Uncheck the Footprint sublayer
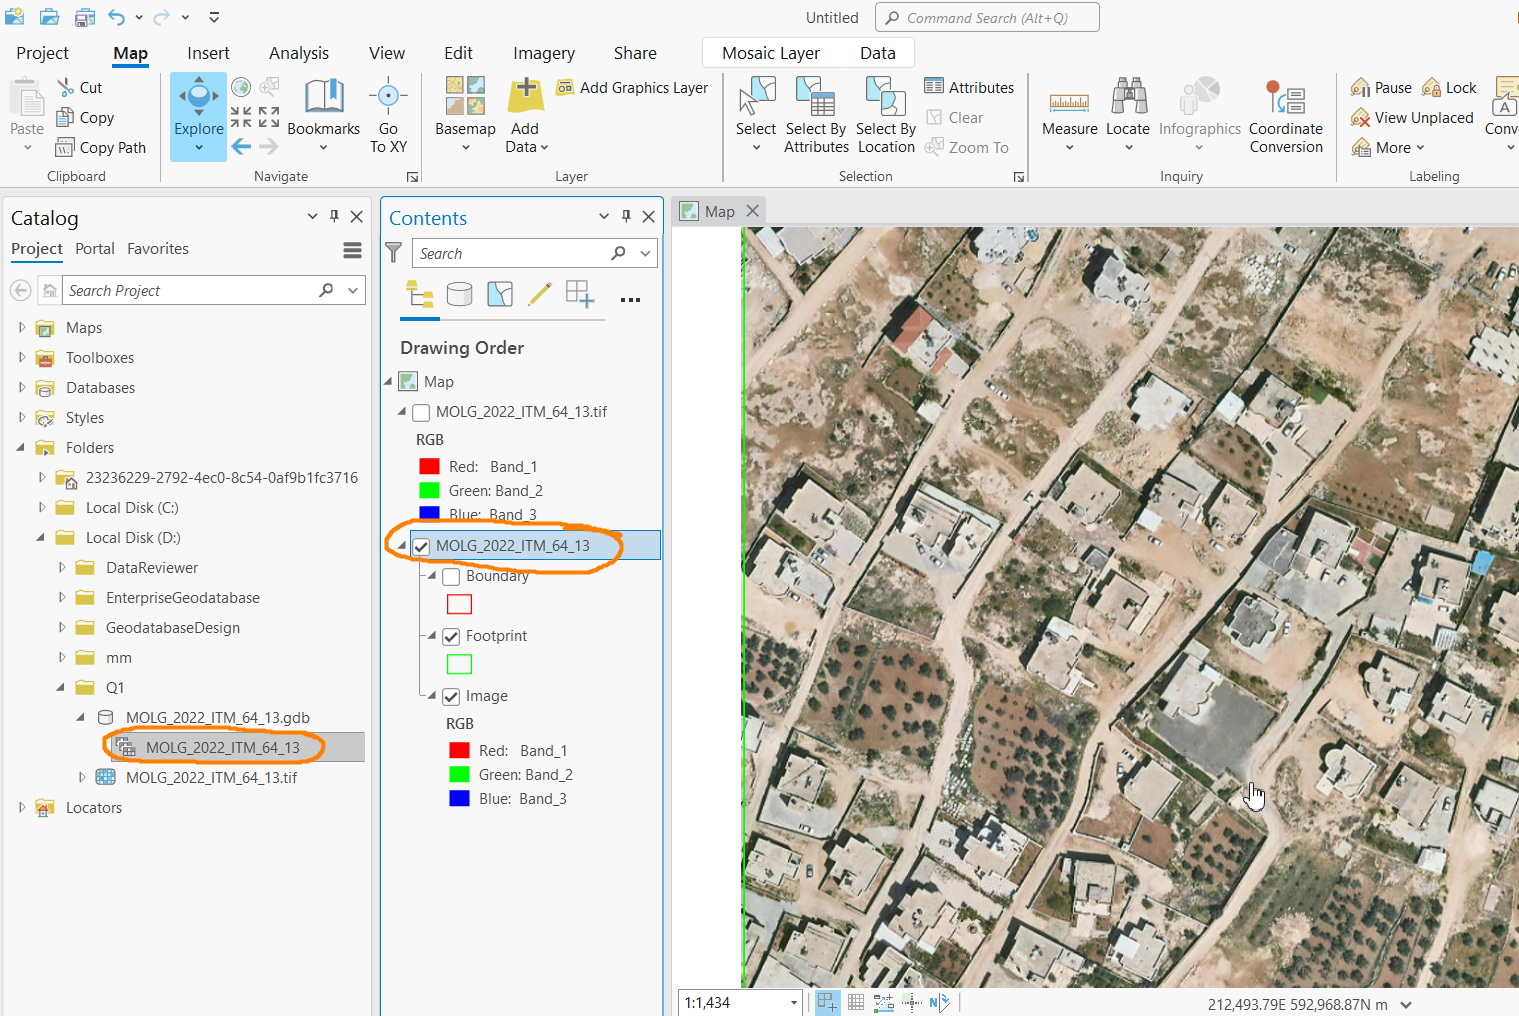Image resolution: width=1519 pixels, height=1016 pixels. click(x=450, y=636)
